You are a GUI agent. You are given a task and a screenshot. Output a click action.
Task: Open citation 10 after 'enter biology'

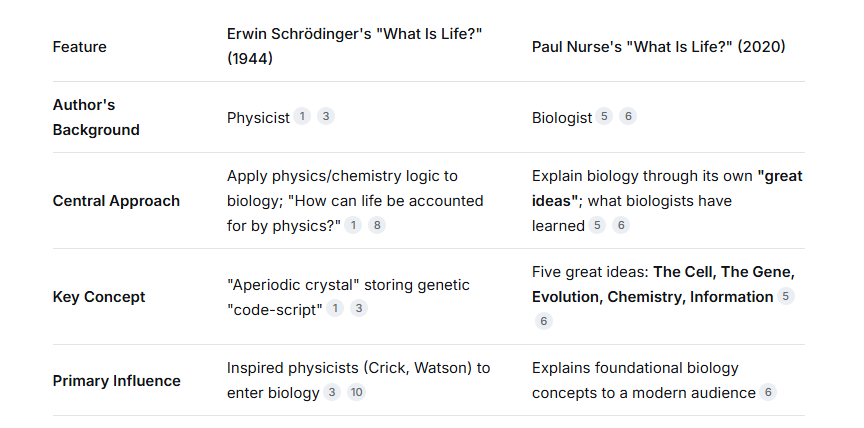[x=357, y=392]
